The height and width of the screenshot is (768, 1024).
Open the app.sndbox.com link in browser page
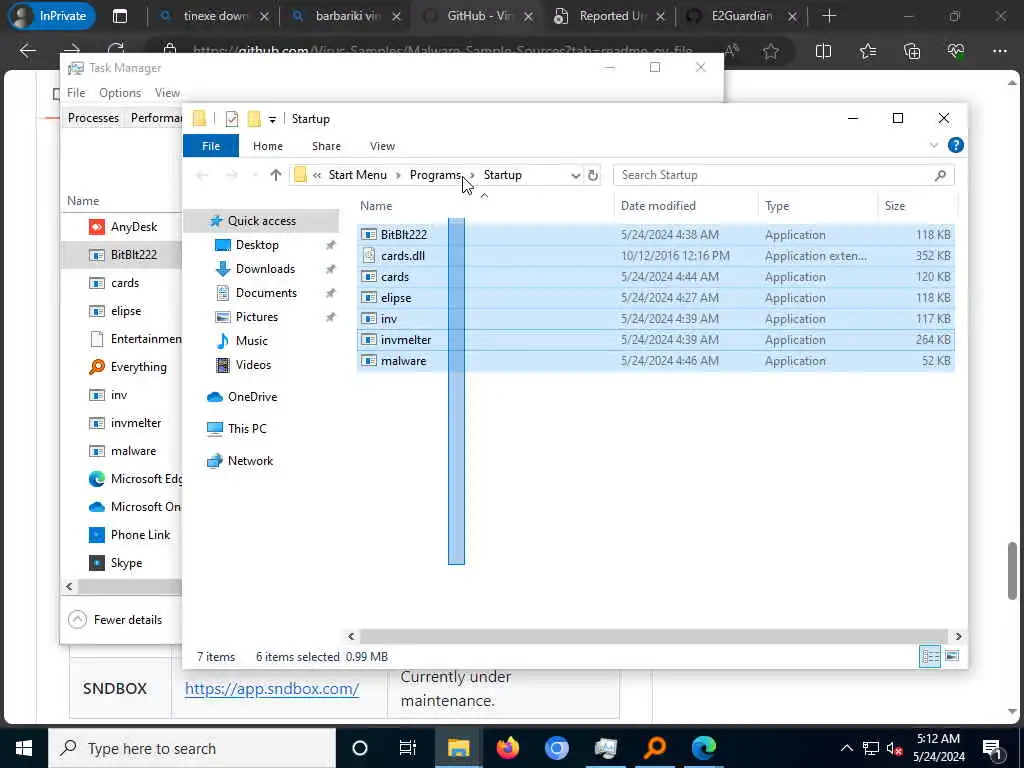tap(272, 688)
